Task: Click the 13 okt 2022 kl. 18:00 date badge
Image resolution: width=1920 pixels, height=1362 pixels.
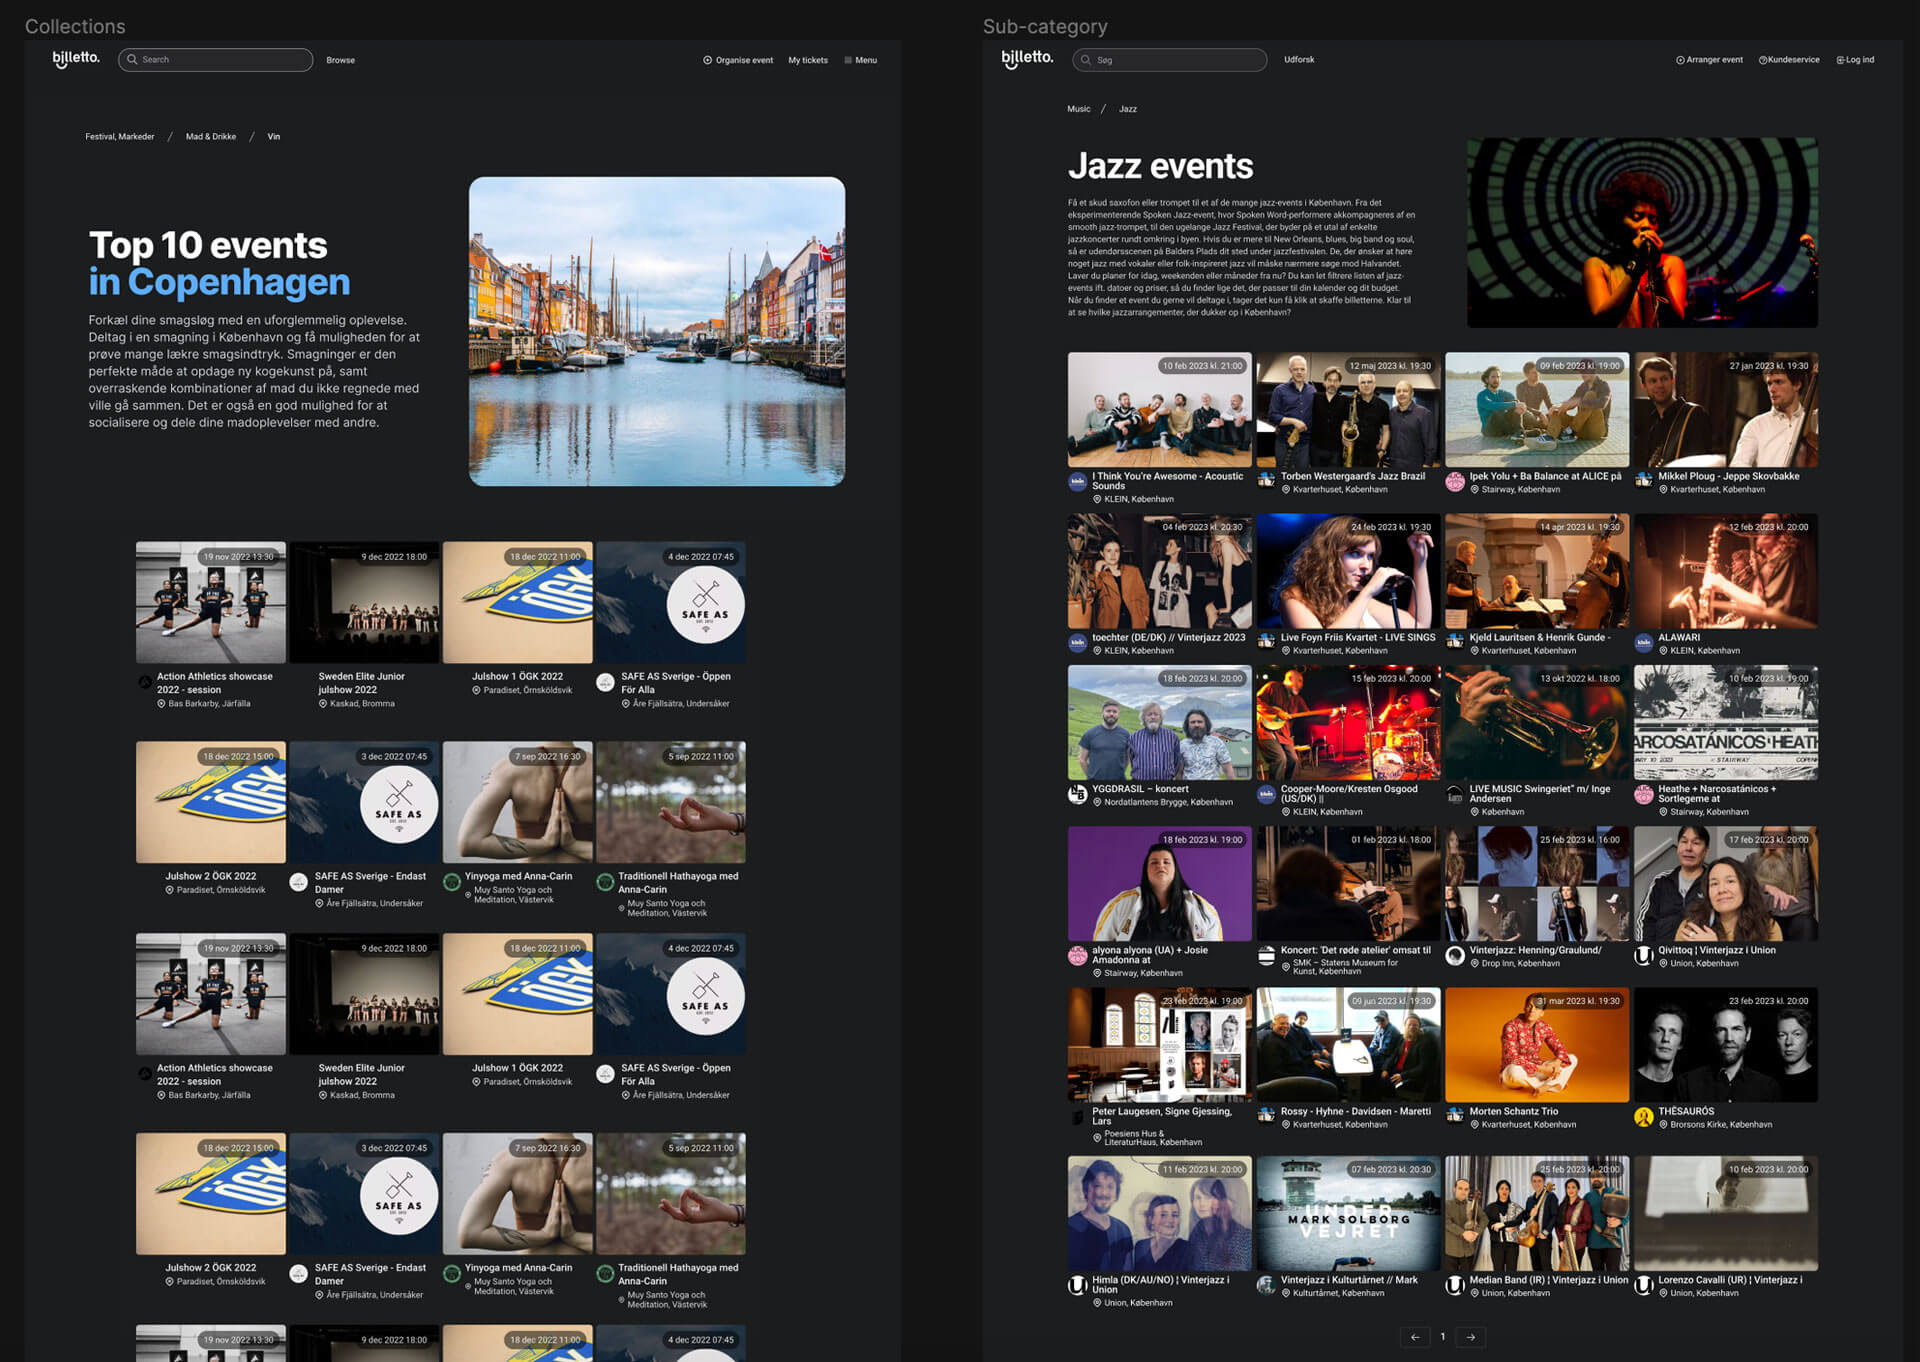Action: point(1580,678)
